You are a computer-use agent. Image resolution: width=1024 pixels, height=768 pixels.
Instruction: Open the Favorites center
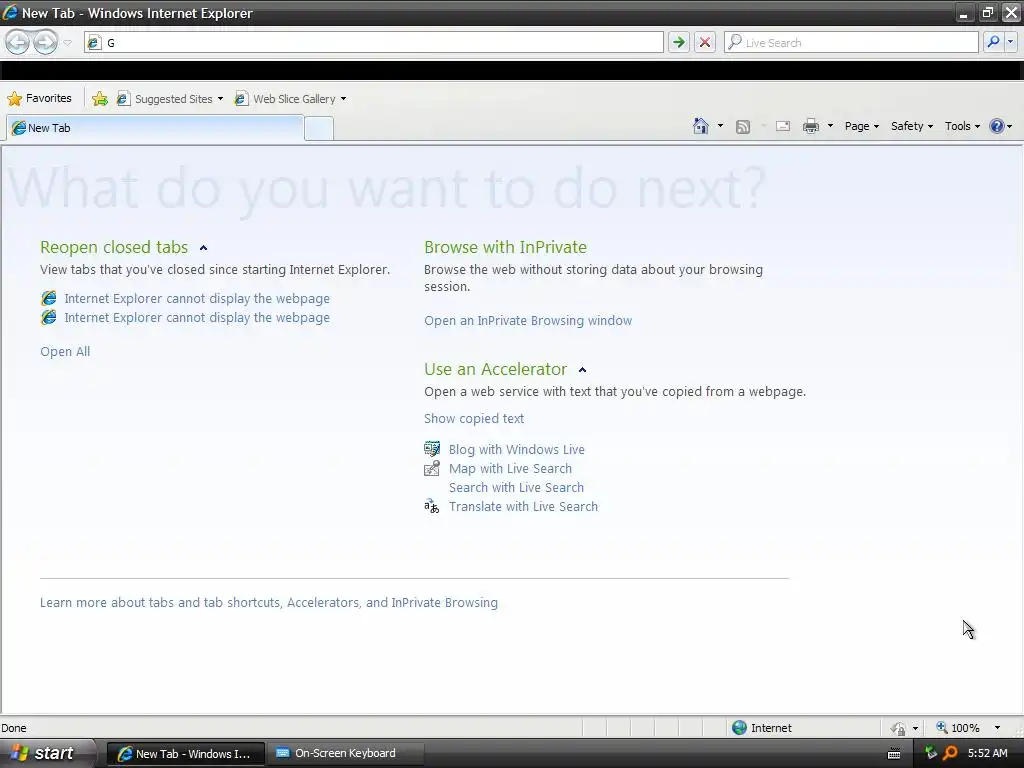pos(39,99)
